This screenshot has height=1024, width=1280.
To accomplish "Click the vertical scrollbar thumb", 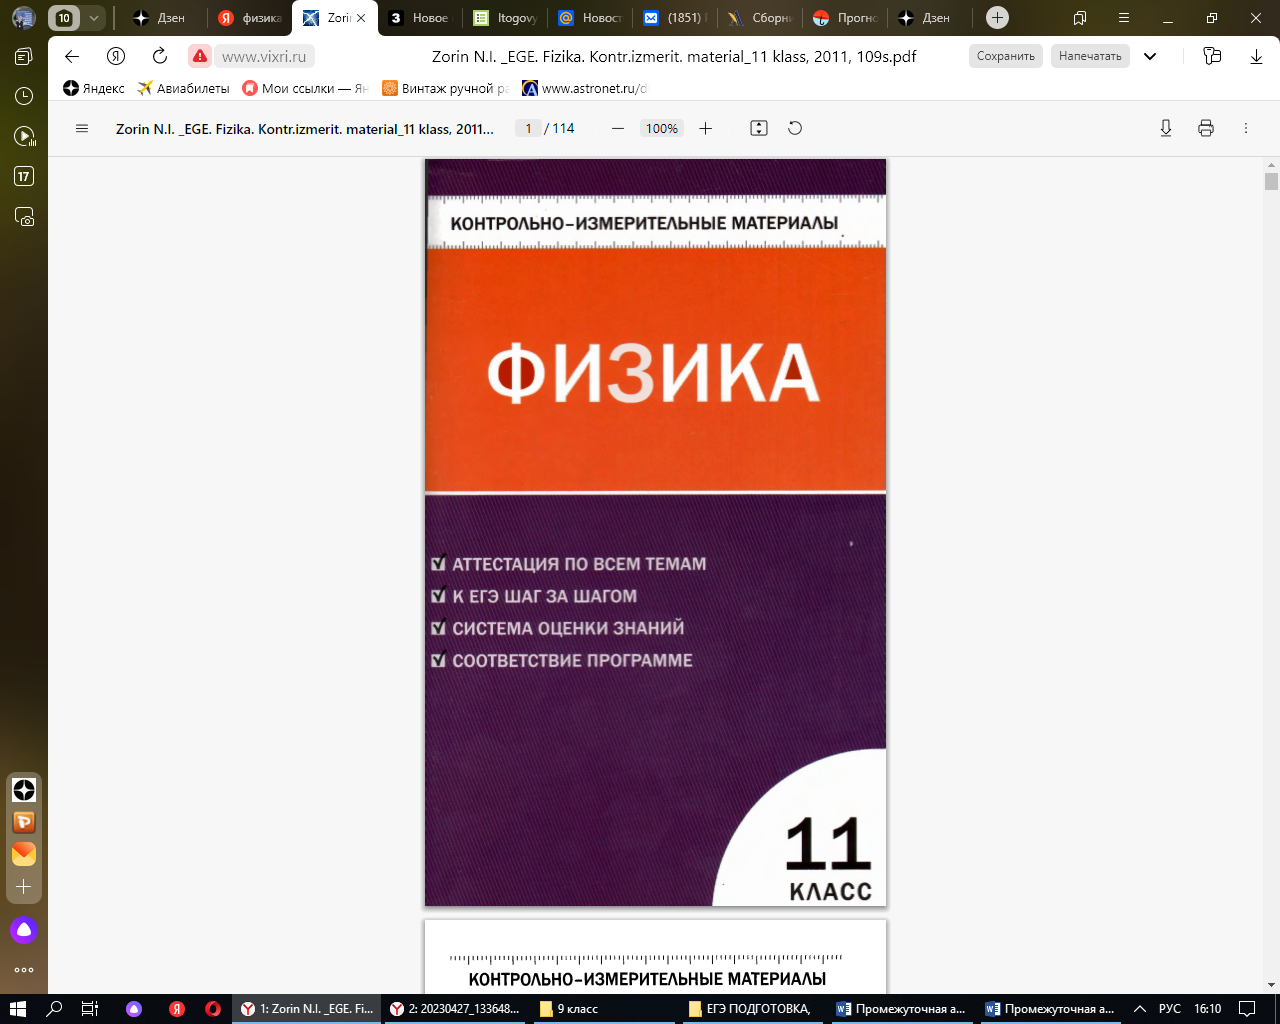I will [1271, 181].
